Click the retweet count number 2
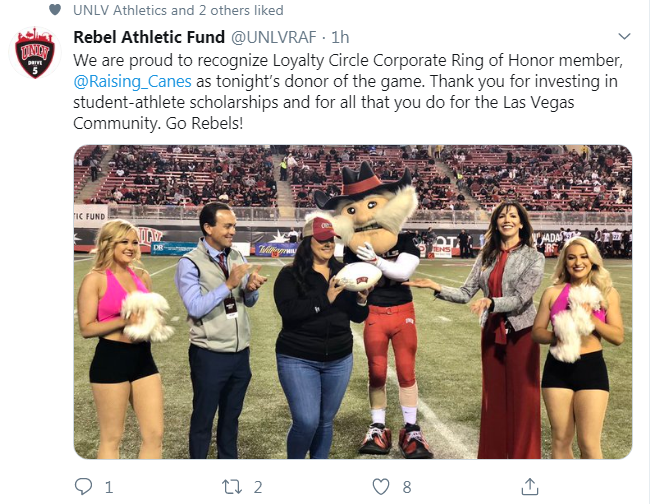Image resolution: width=657 pixels, height=504 pixels. coord(258,487)
